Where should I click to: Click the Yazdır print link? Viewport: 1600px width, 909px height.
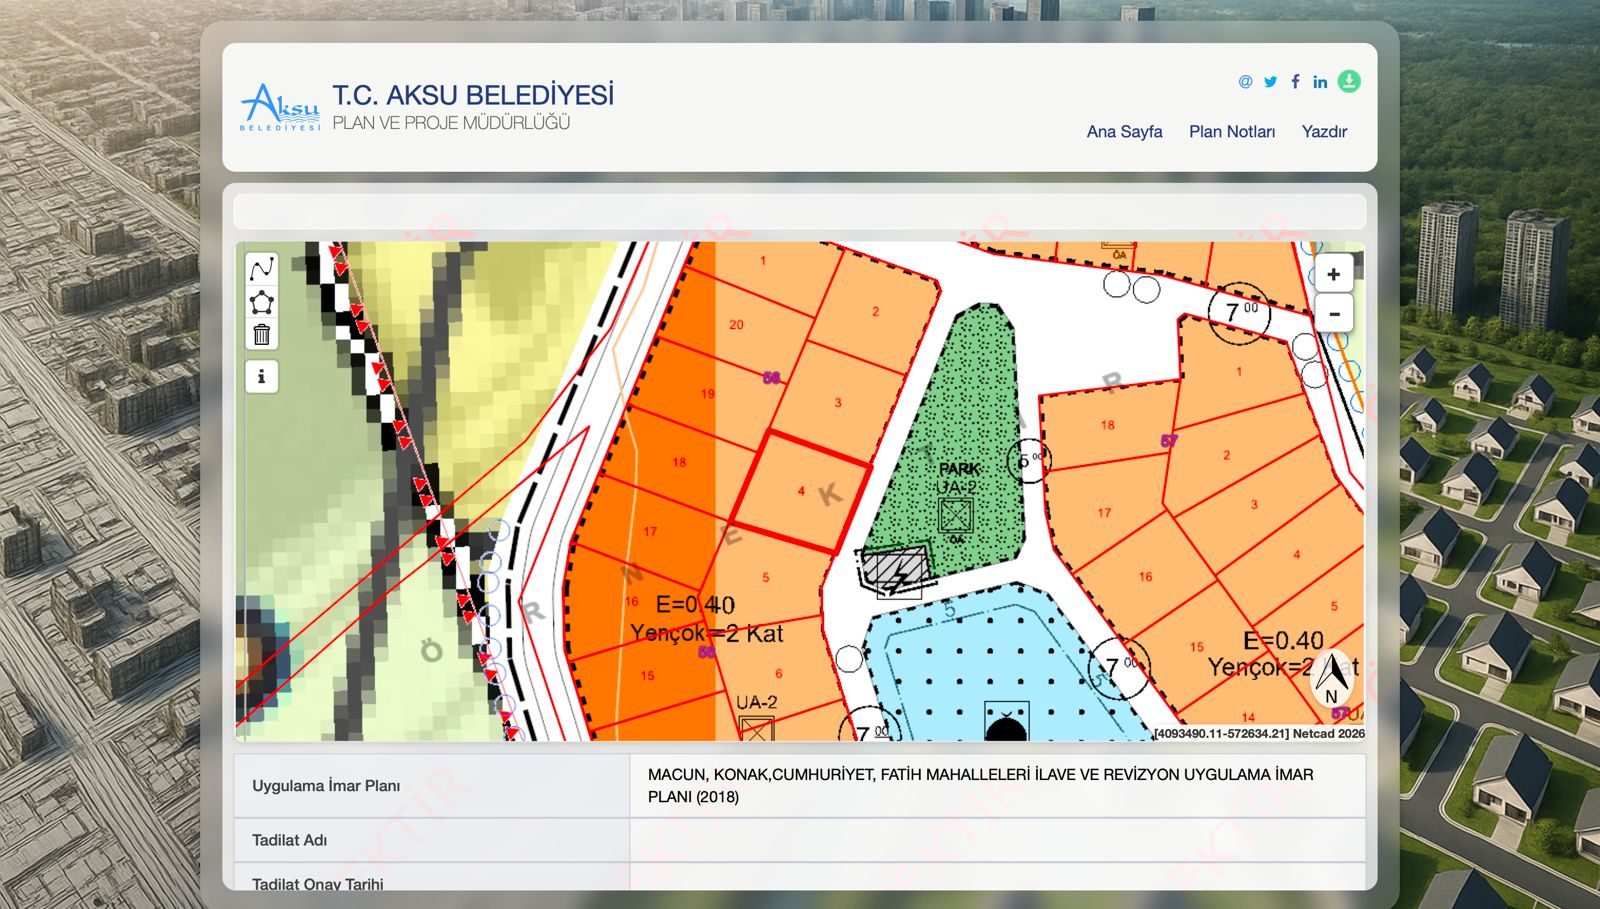pos(1324,132)
